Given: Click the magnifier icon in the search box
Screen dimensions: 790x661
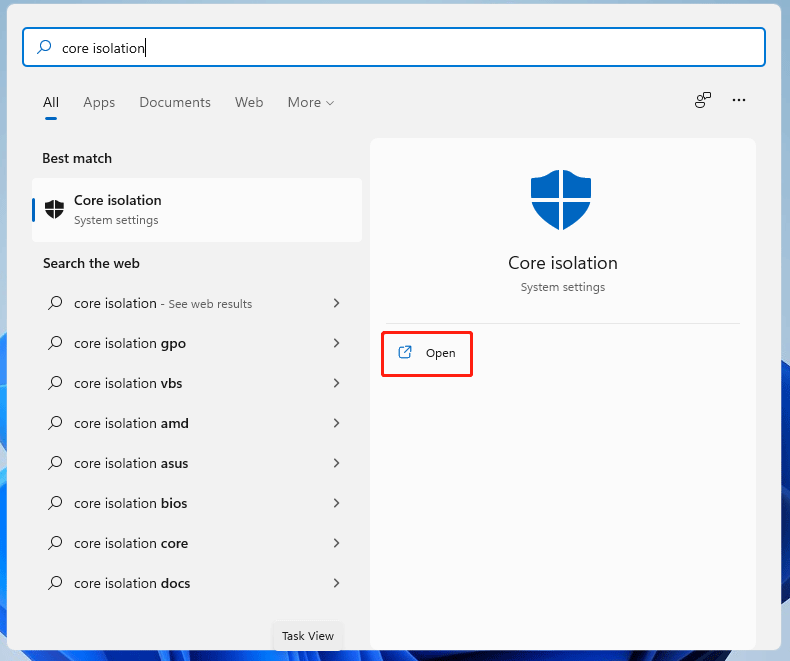Looking at the screenshot, I should click(x=44, y=47).
